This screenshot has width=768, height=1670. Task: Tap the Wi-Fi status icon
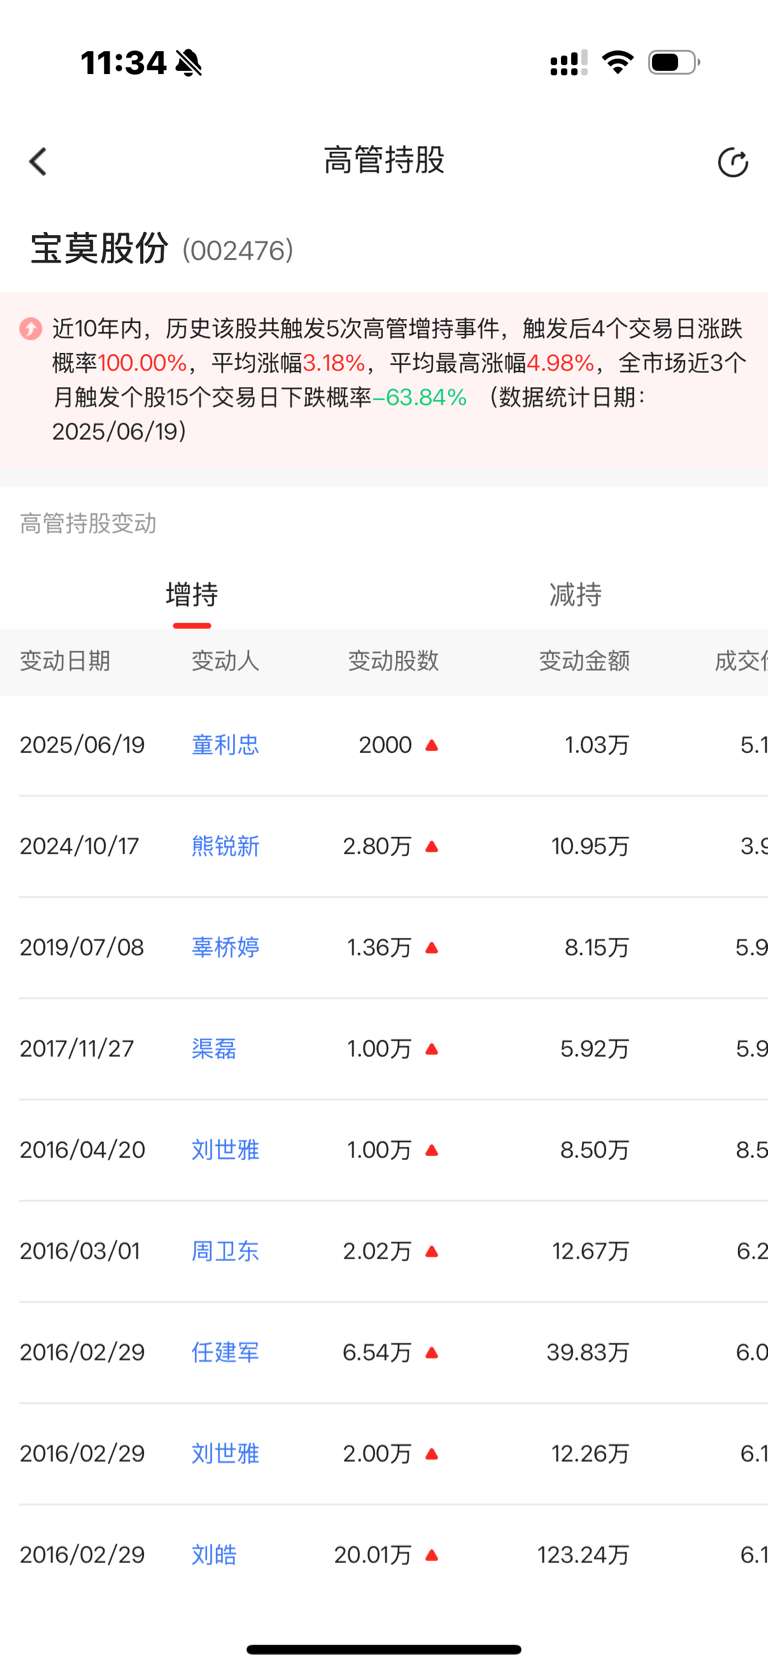tap(618, 63)
